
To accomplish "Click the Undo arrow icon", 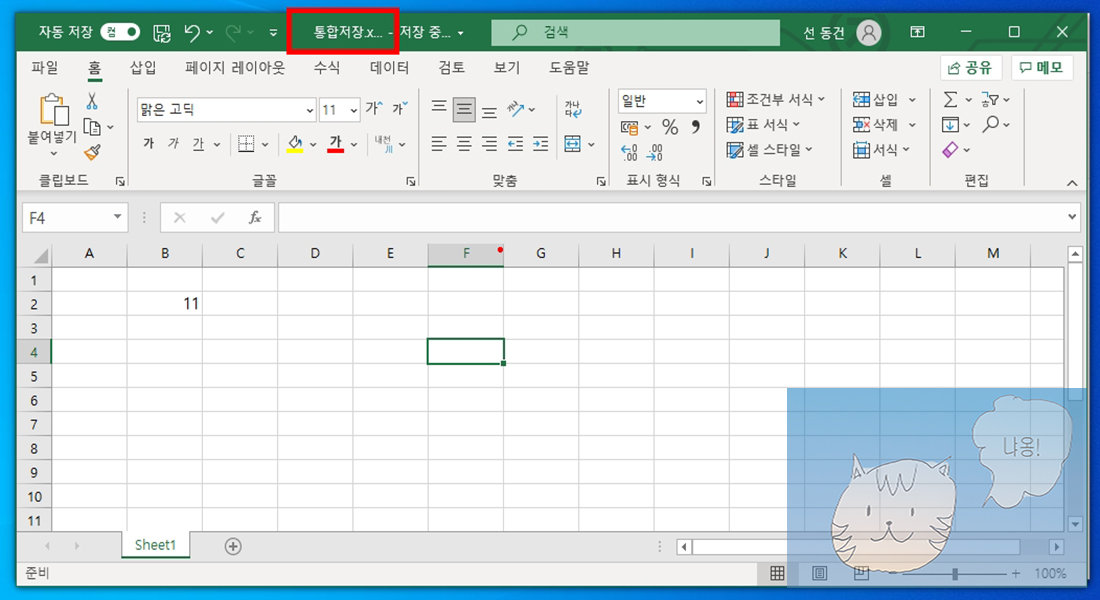I will 192,32.
